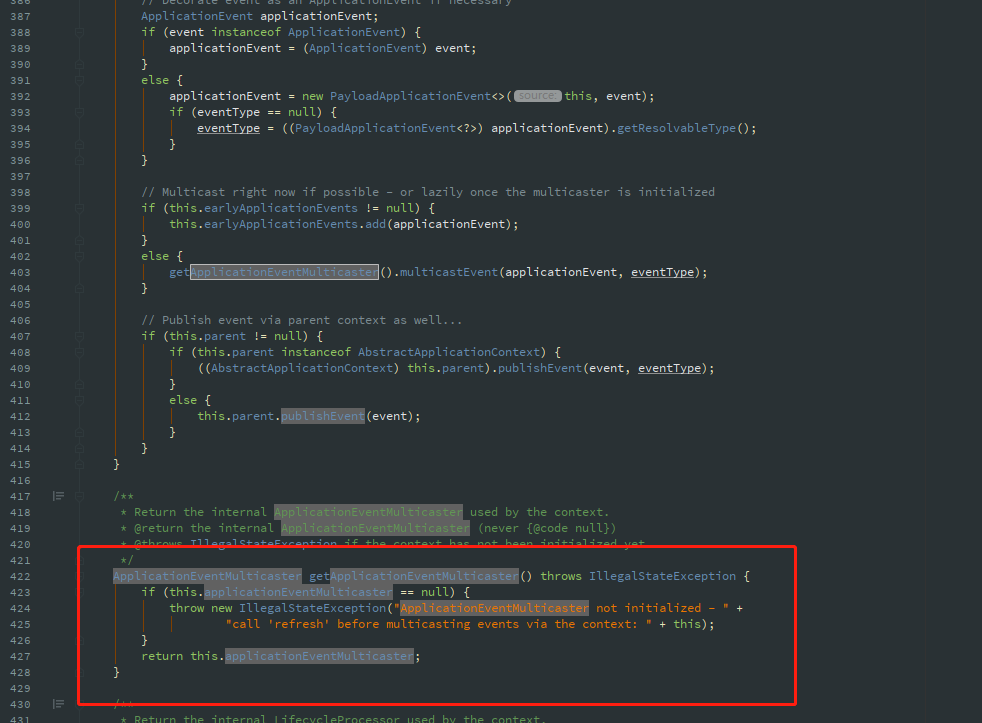
Task: Click the fold end marker on line 415
Action: pyautogui.click(x=80, y=464)
